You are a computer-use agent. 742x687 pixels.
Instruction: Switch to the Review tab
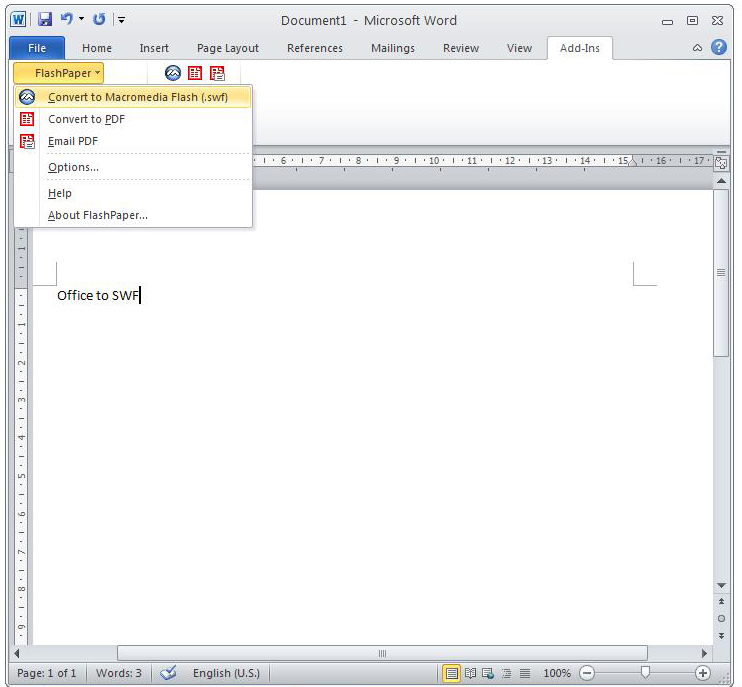click(x=461, y=48)
